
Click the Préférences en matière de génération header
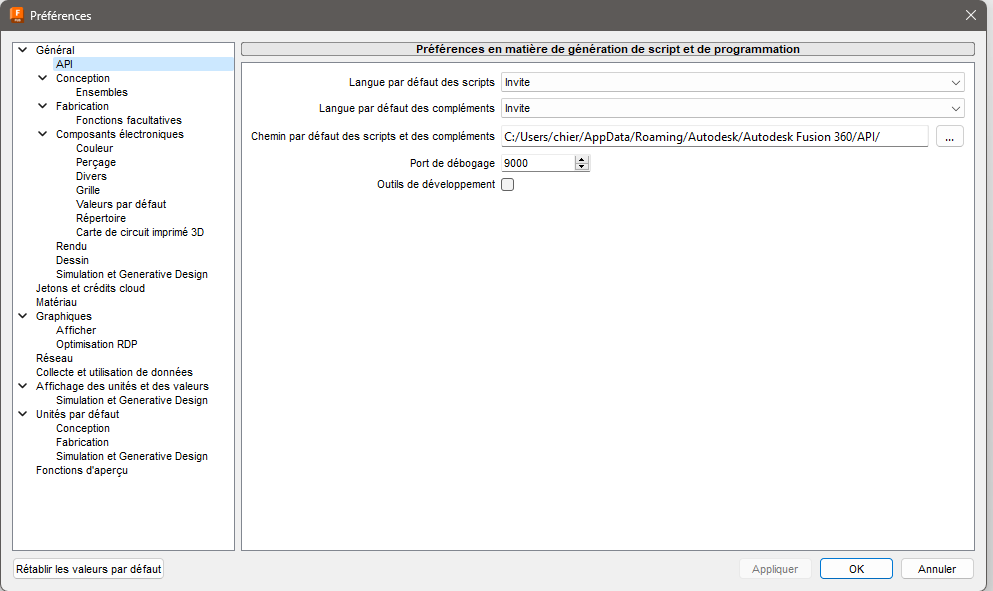click(607, 49)
